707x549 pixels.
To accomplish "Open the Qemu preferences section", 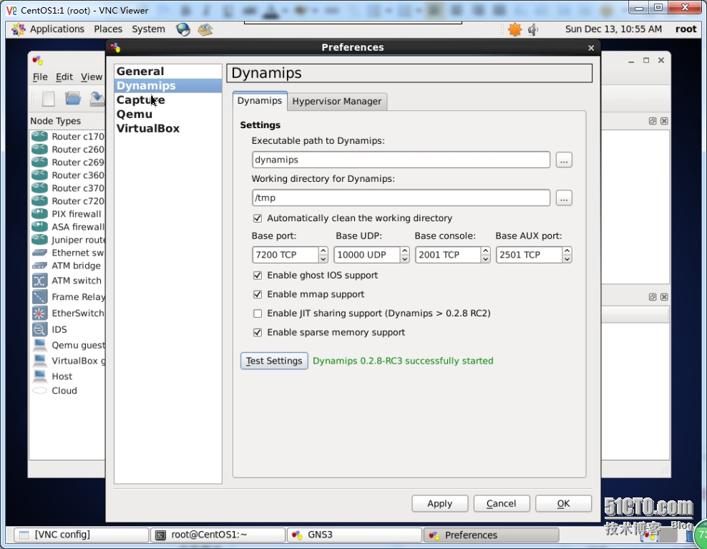I will point(168,114).
